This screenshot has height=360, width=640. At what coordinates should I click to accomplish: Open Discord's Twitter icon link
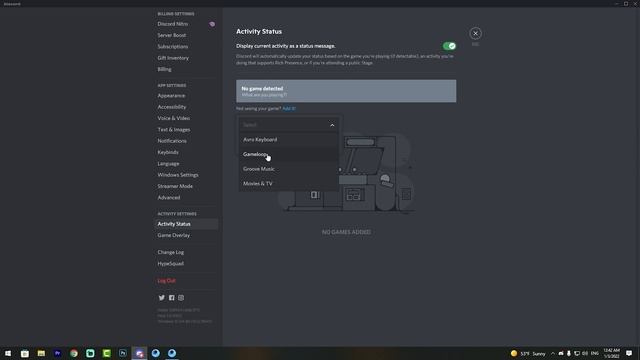(x=162, y=298)
